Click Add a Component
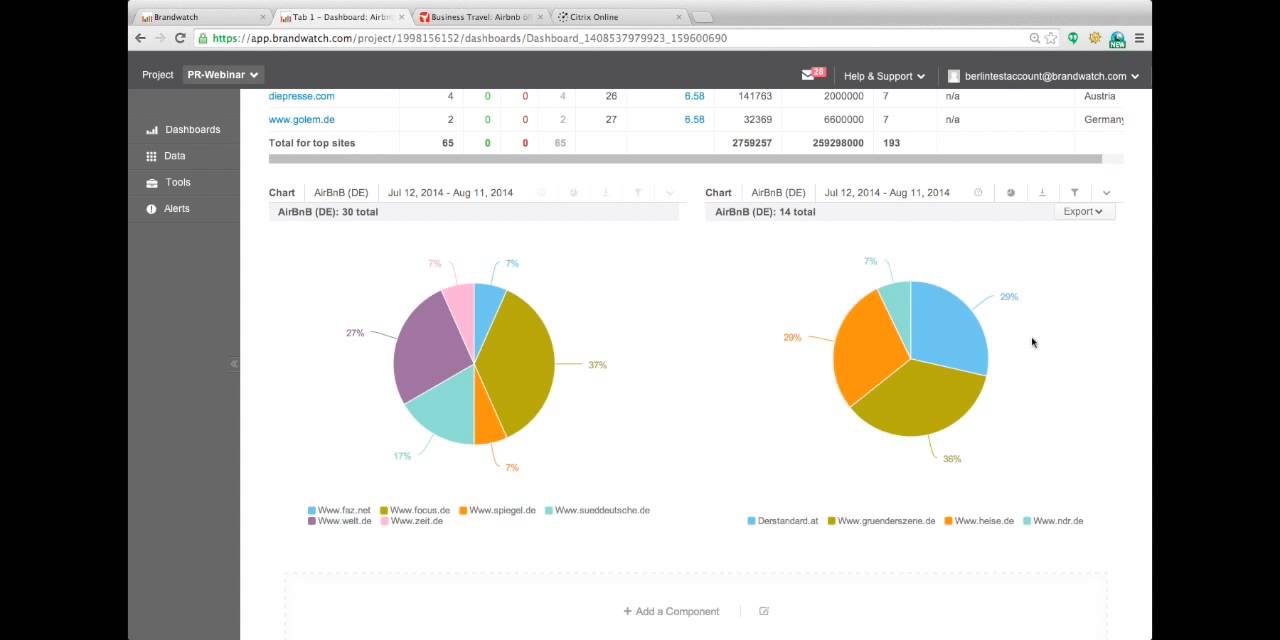Screen dimensions: 1280x640 click(x=671, y=611)
